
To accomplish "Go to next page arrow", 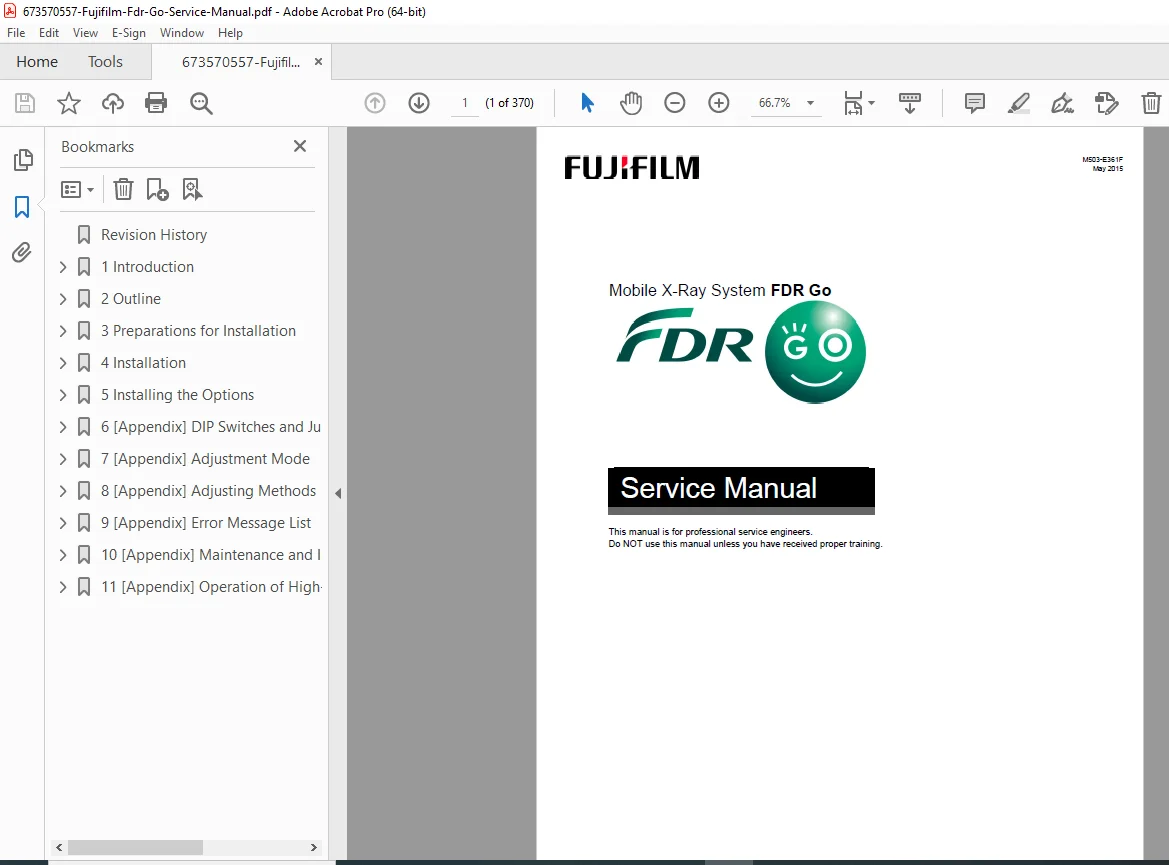I will pos(419,103).
